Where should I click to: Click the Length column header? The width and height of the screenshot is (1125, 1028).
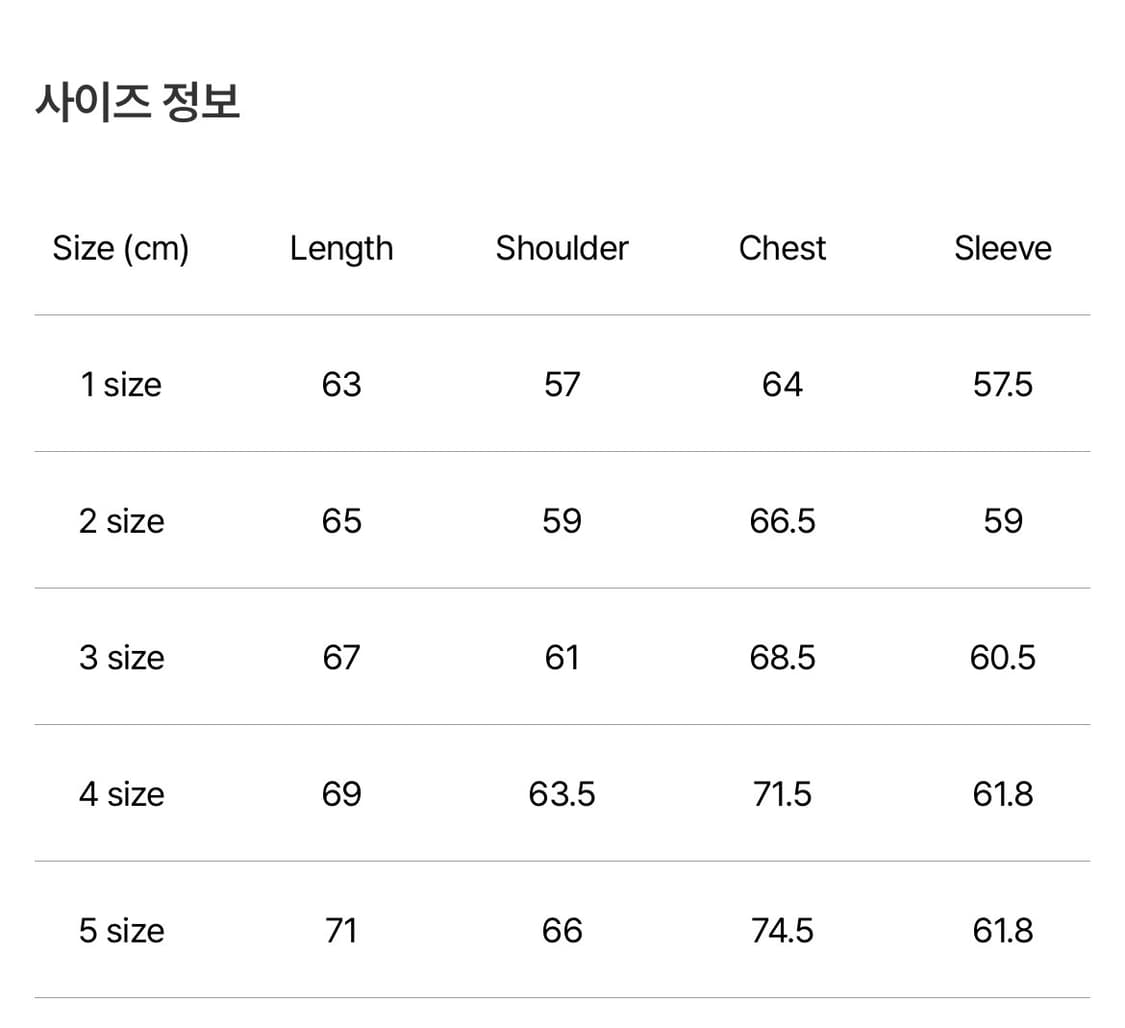coord(341,248)
